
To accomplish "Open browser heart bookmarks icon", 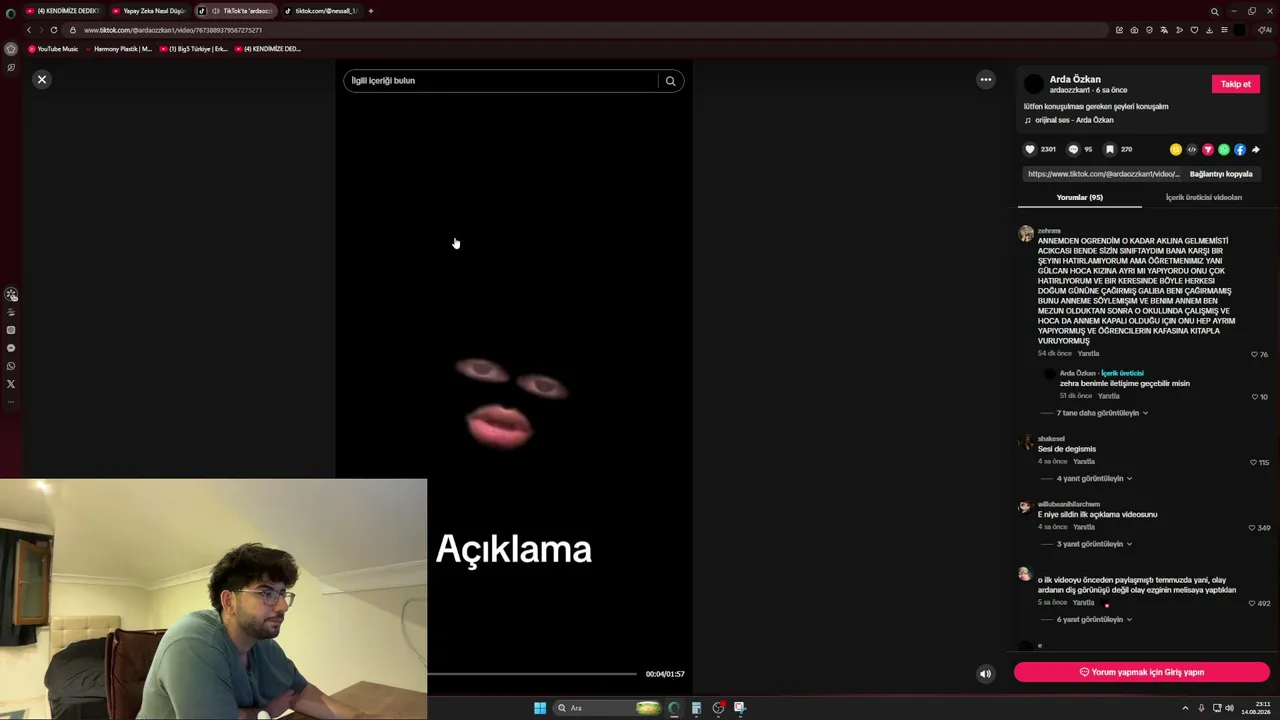I will (x=1194, y=30).
